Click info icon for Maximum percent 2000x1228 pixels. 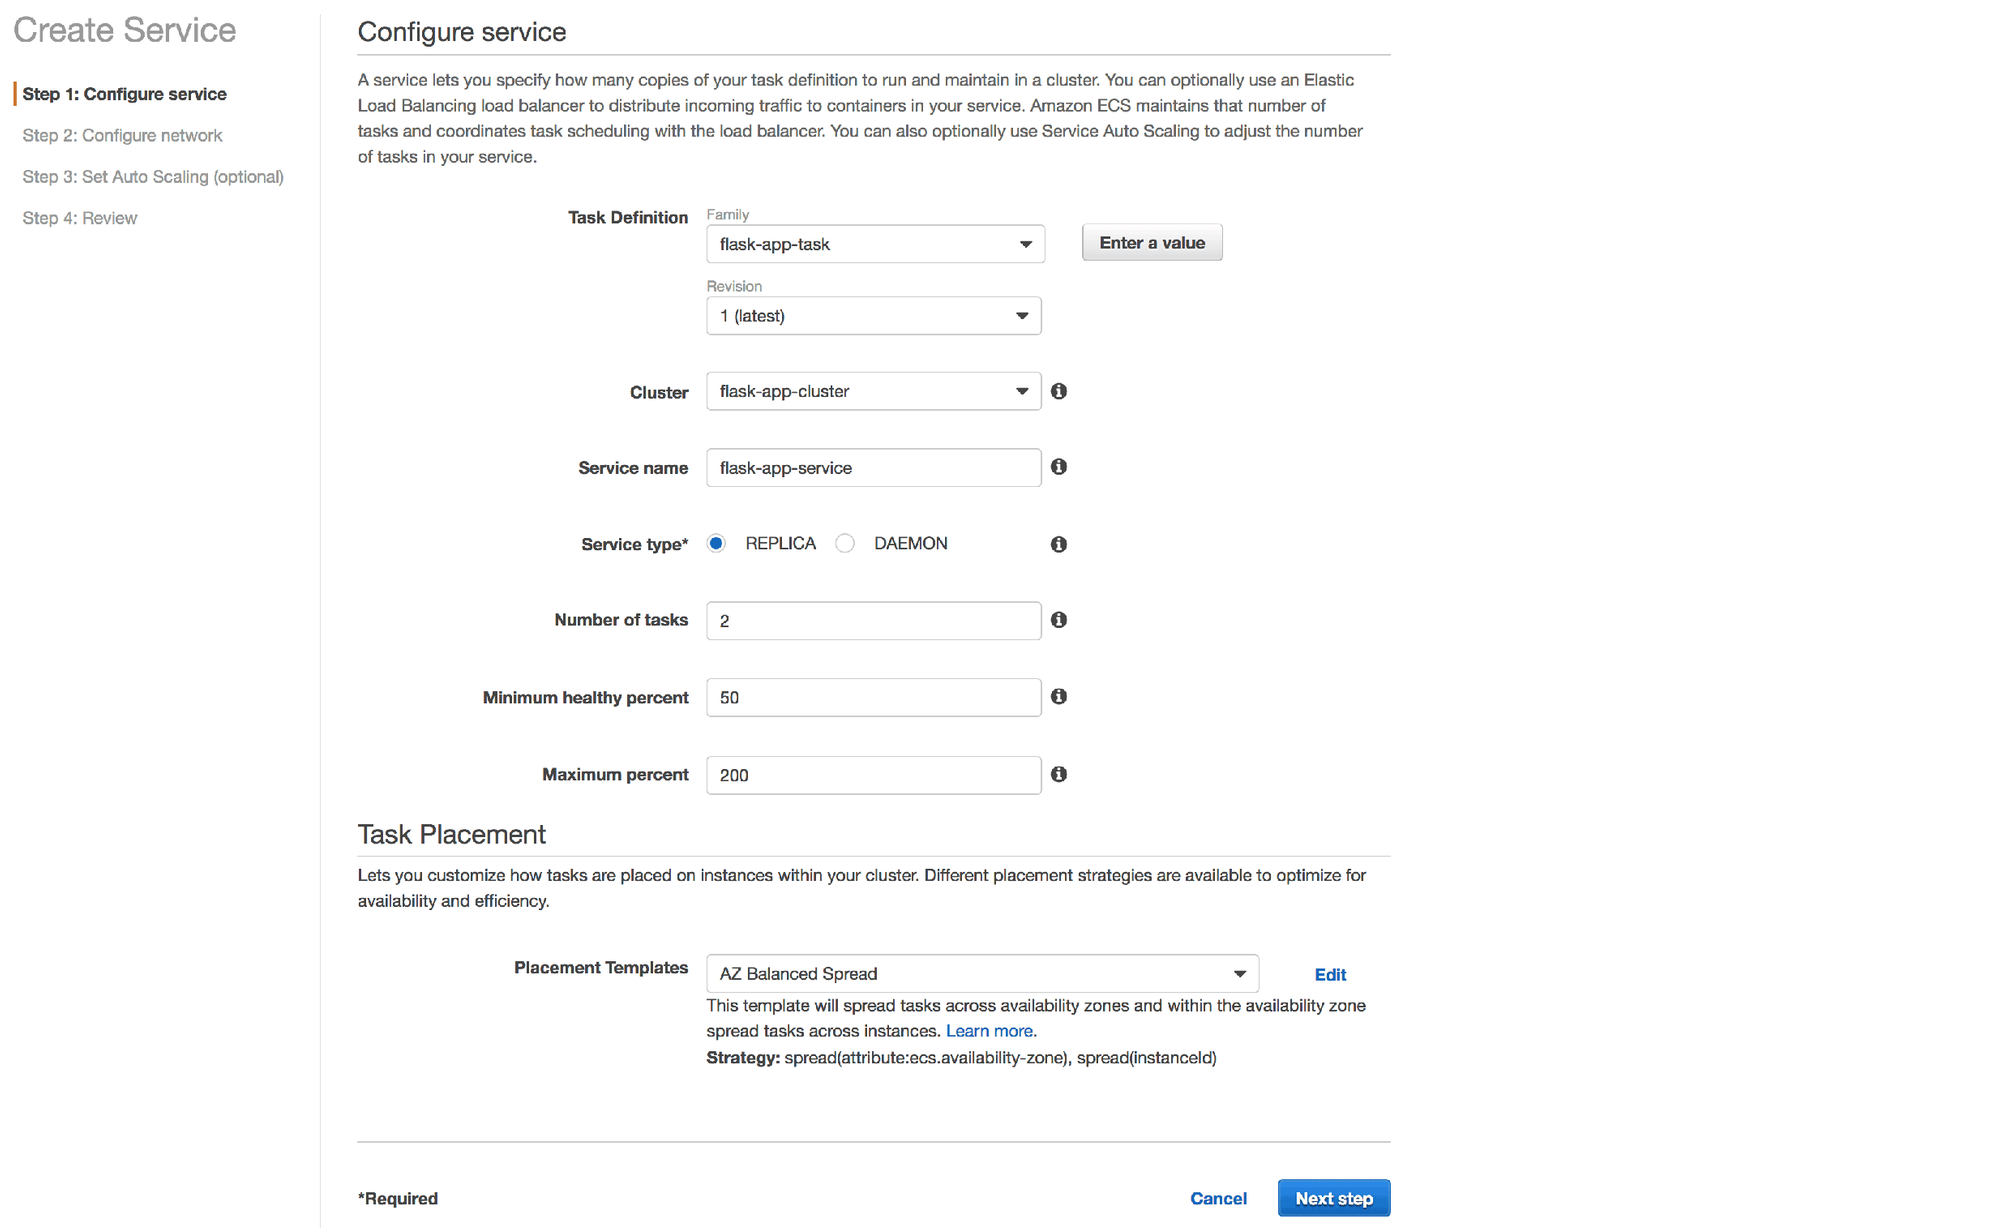click(1059, 774)
